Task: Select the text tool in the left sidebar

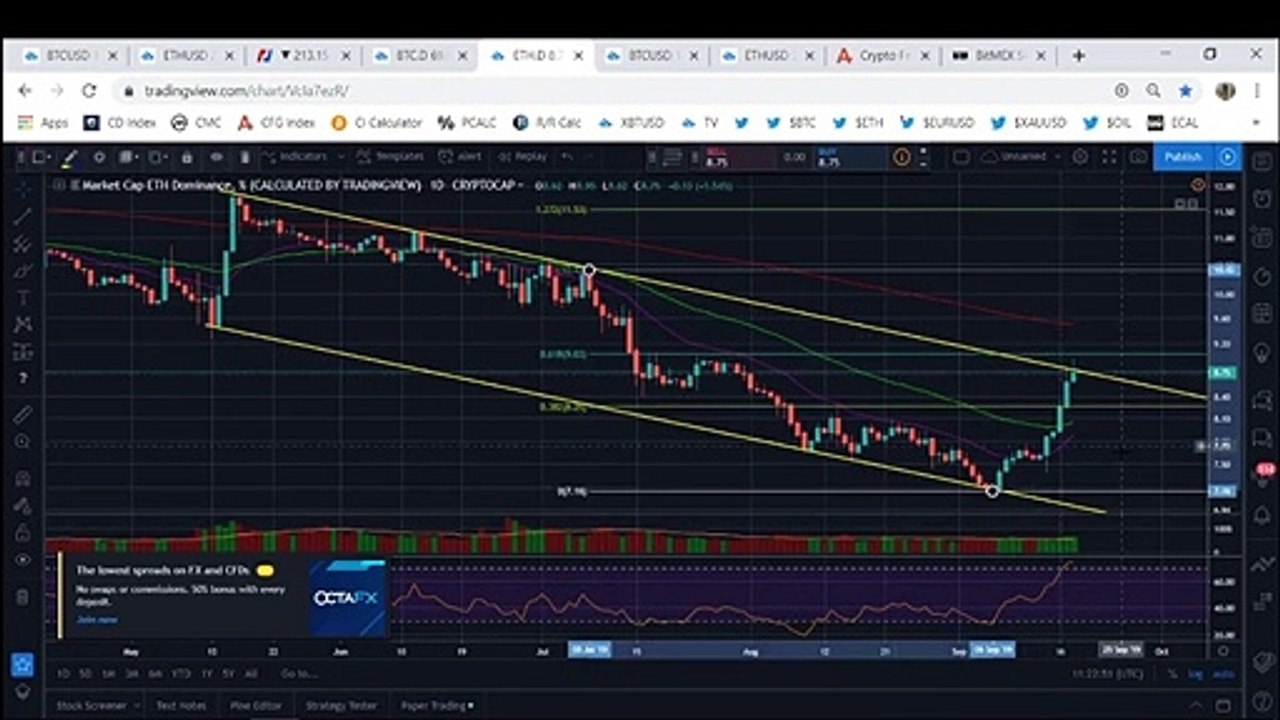Action: [23, 297]
